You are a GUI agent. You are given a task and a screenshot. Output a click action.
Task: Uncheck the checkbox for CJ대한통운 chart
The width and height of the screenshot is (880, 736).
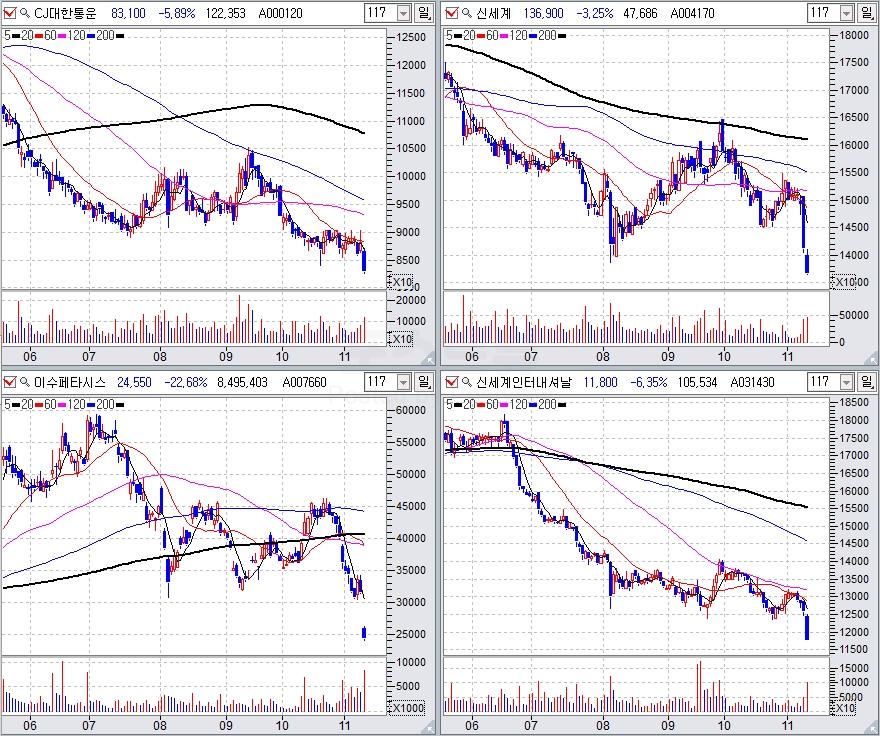(10, 13)
